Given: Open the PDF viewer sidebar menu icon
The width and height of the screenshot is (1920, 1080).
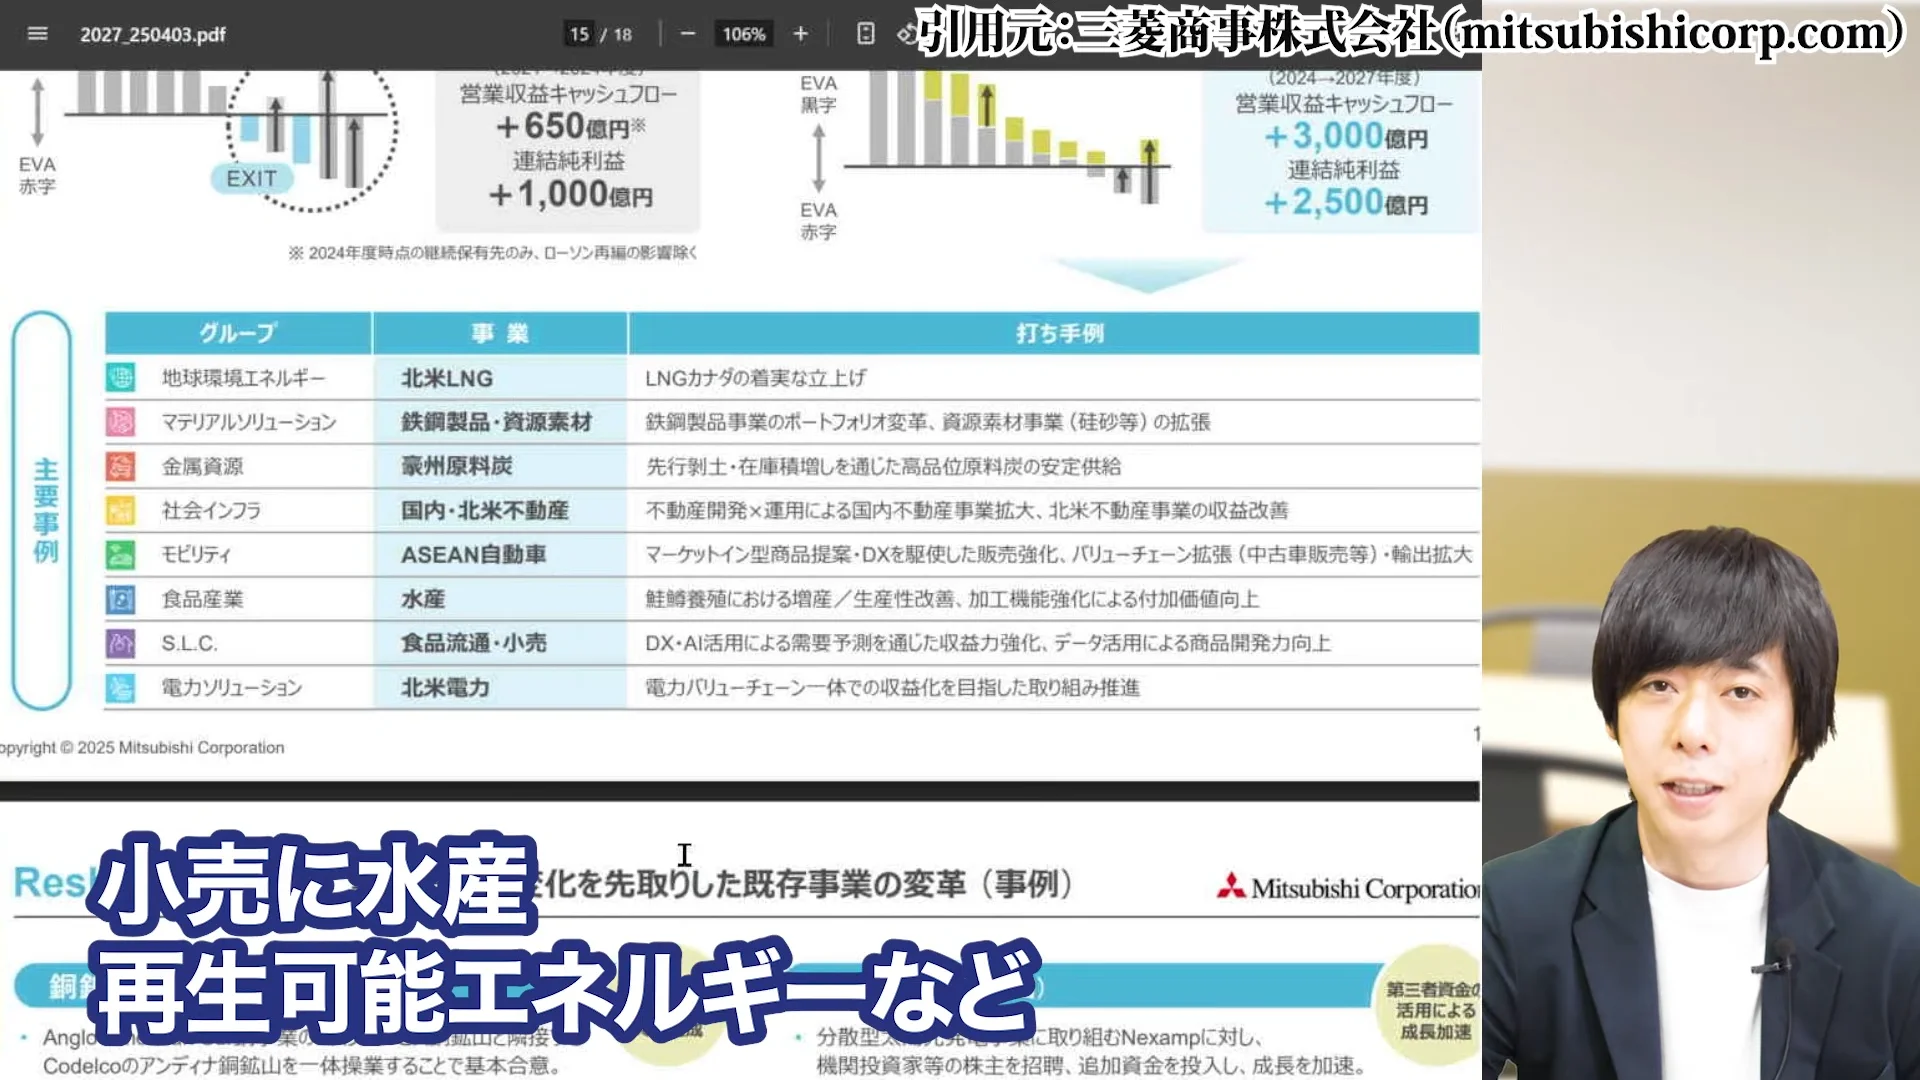Looking at the screenshot, I should [x=37, y=34].
